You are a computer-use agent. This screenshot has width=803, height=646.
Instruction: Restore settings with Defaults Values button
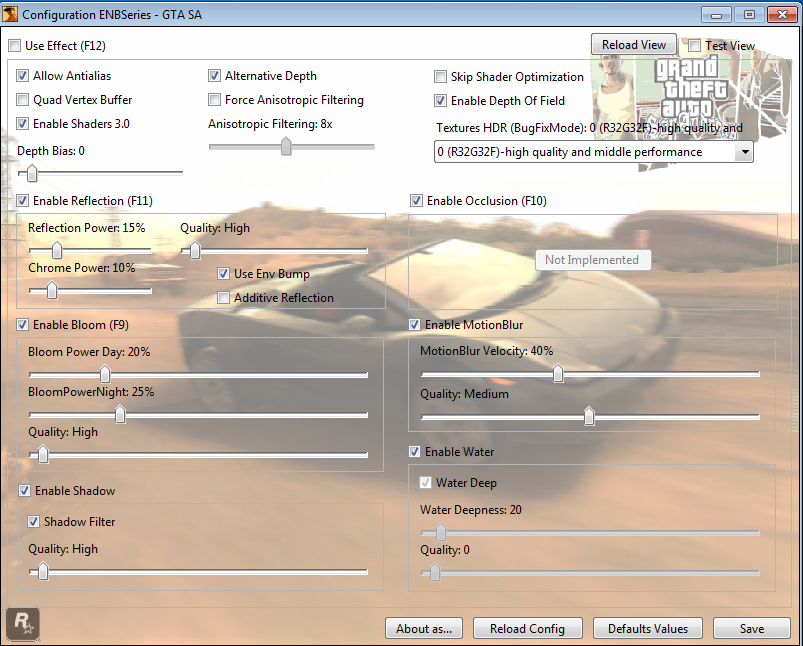click(648, 629)
